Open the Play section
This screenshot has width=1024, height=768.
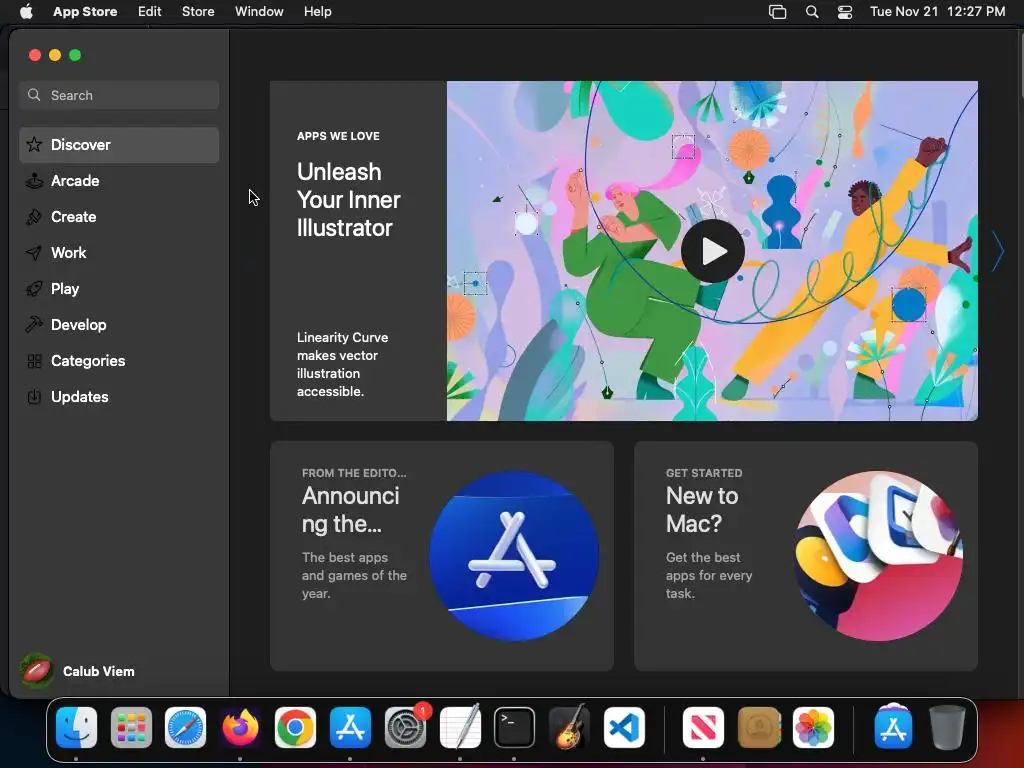point(119,289)
